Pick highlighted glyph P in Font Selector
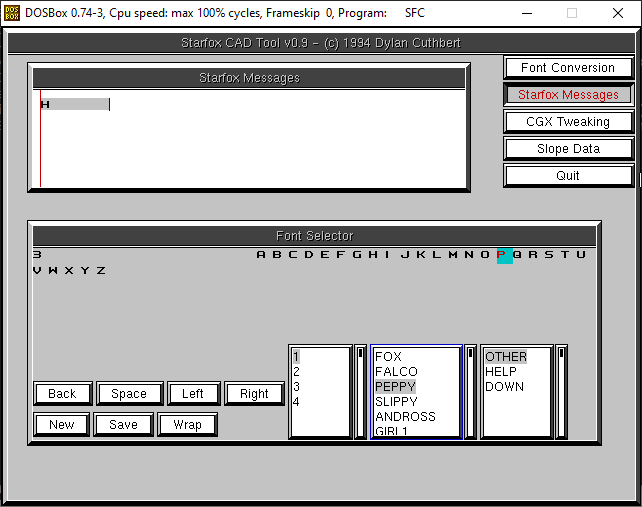The height and width of the screenshot is (507, 642). pos(504,256)
